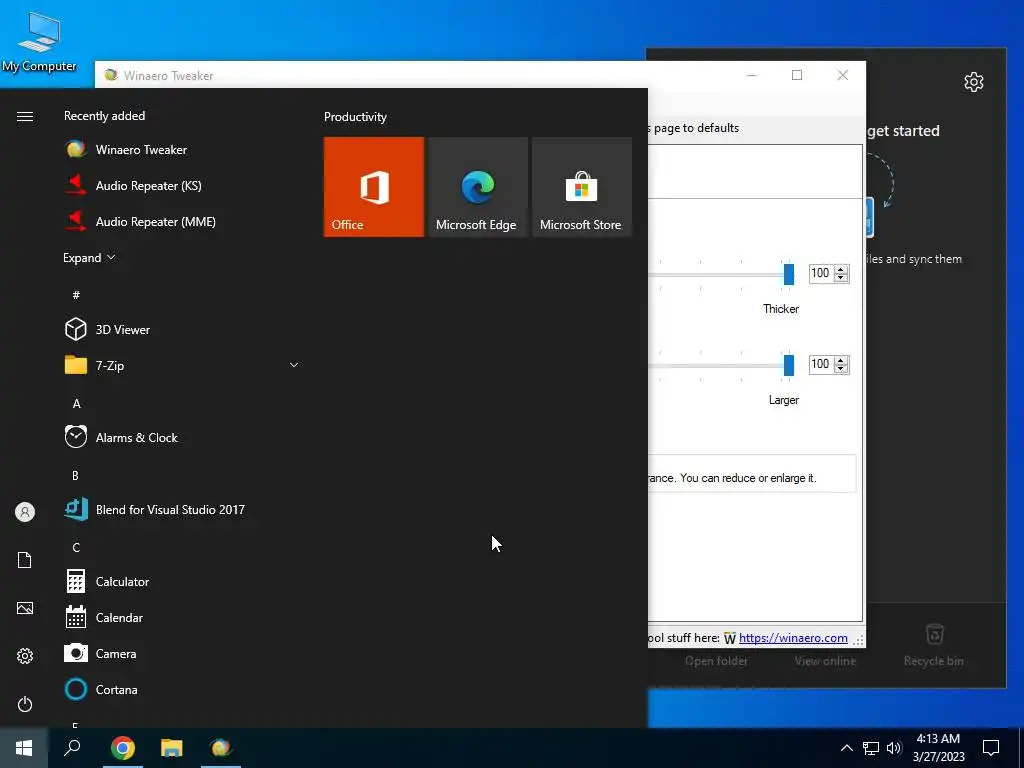Open the Microsoft Edge tile
Viewport: 1024px width, 768px height.
[x=477, y=187]
